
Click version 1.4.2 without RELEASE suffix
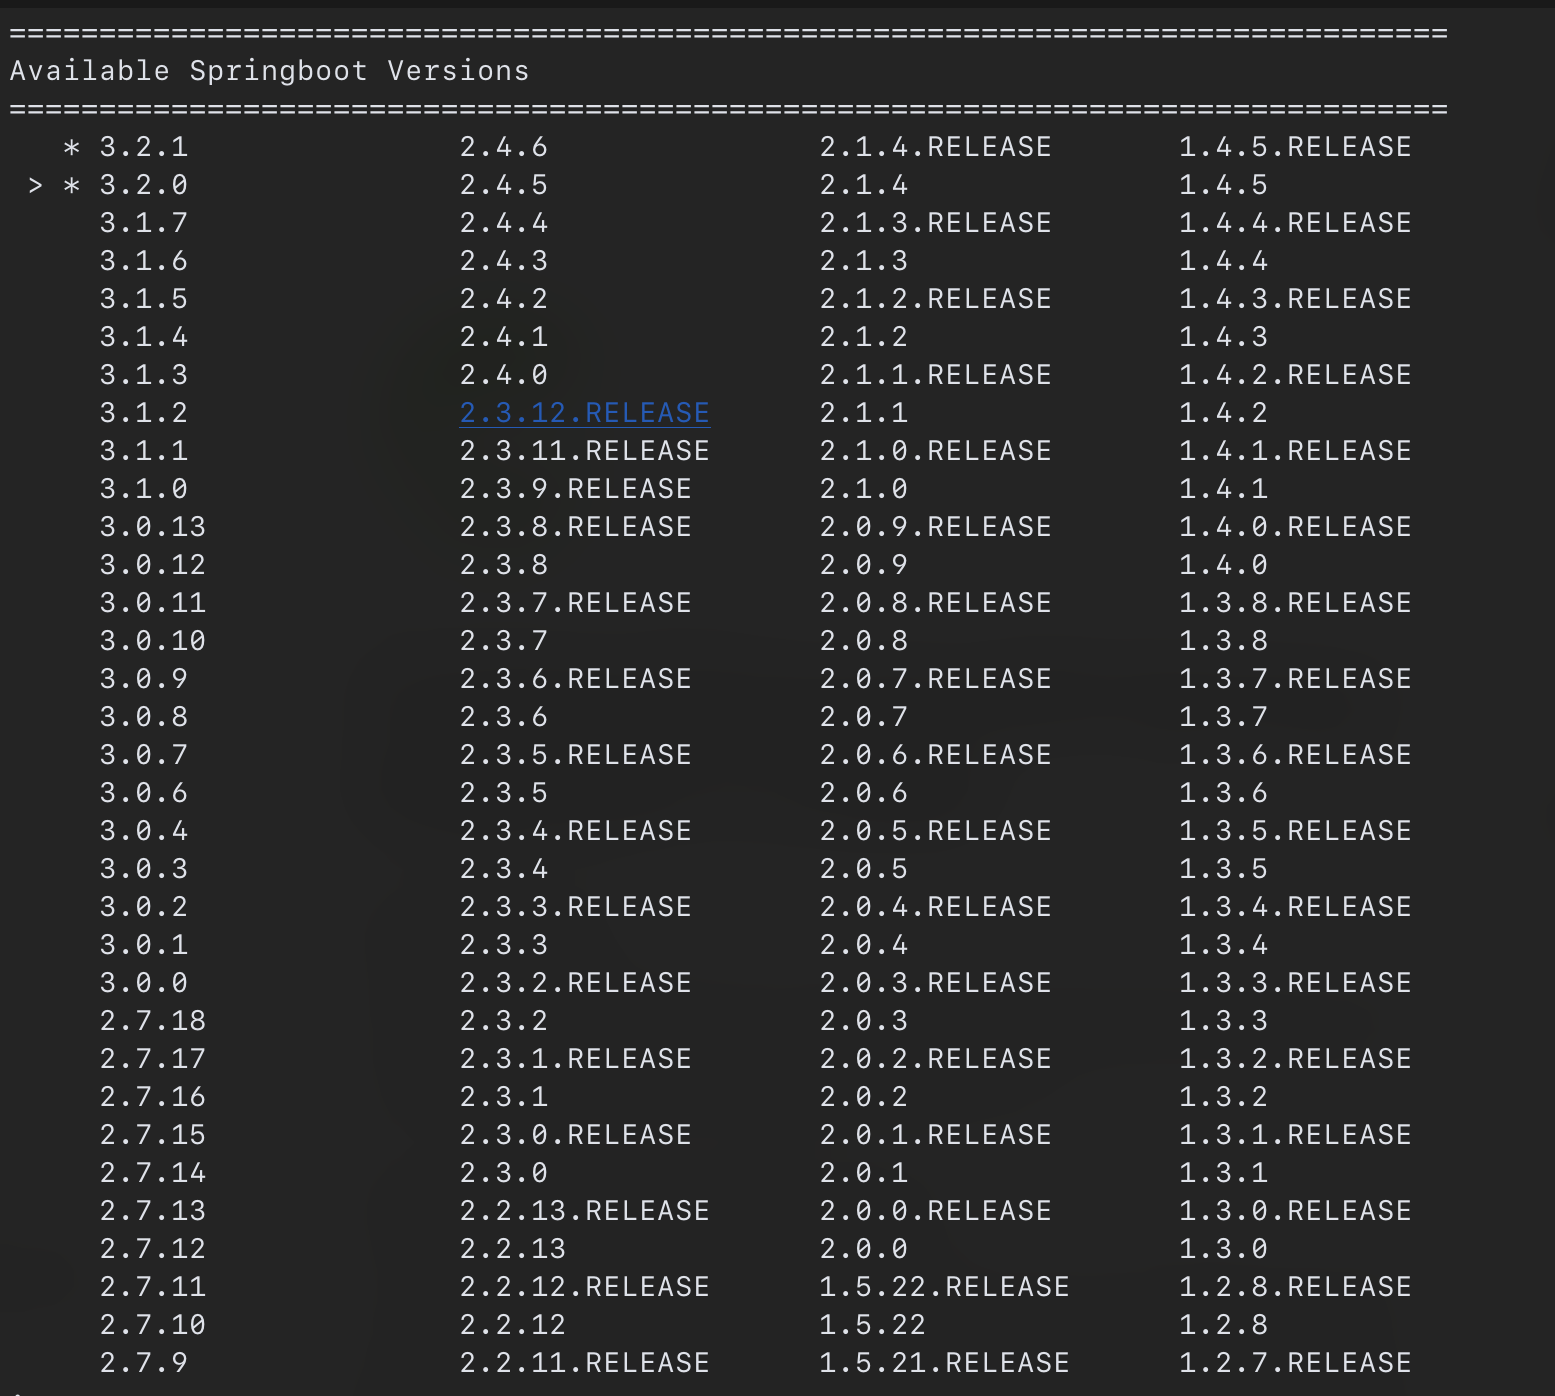tap(1224, 413)
